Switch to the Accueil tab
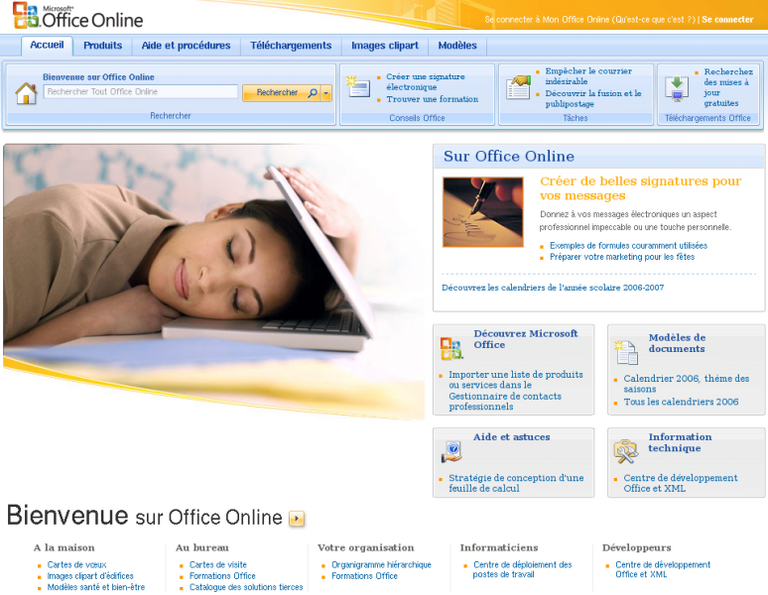 (x=47, y=45)
